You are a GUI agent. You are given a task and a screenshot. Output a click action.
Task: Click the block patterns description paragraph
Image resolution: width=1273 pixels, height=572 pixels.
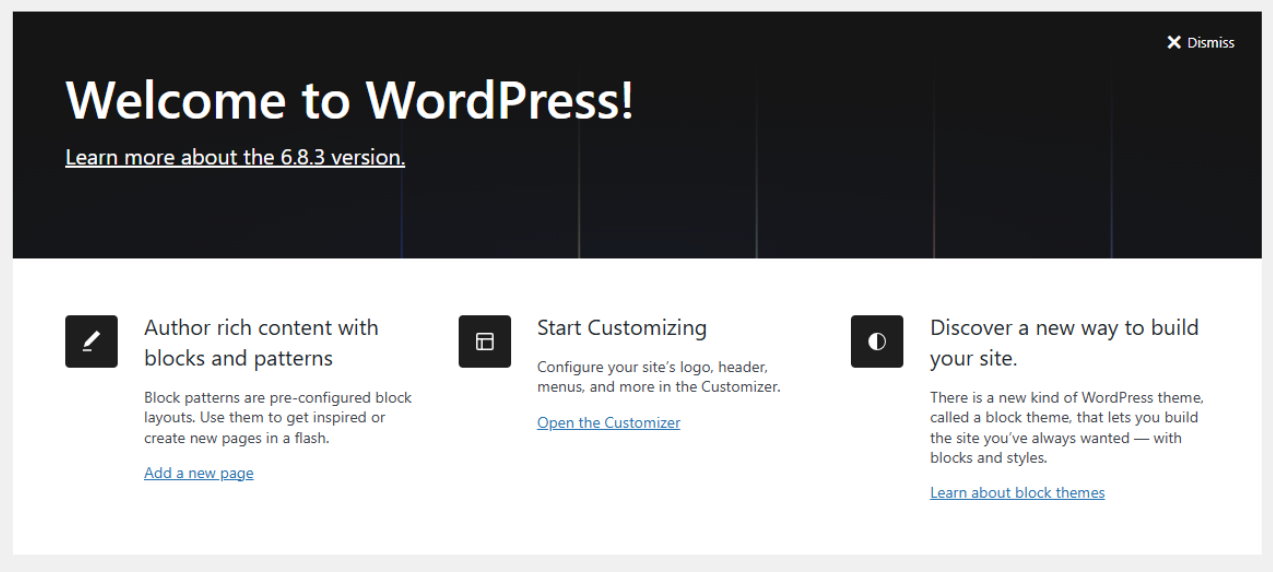[x=277, y=417]
